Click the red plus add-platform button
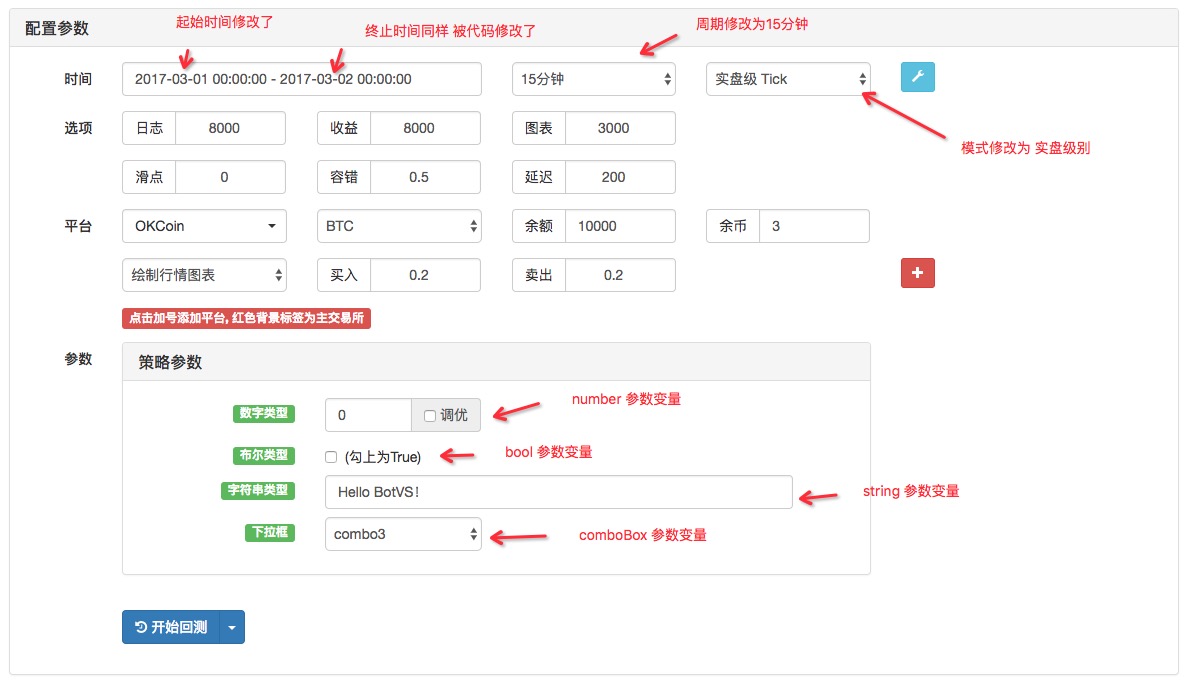Viewport: 1193px width, 691px height. (x=918, y=273)
